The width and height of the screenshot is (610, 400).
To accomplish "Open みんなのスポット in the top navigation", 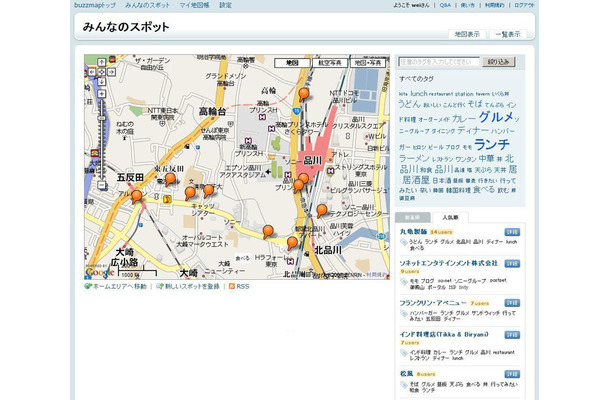I will [147, 5].
